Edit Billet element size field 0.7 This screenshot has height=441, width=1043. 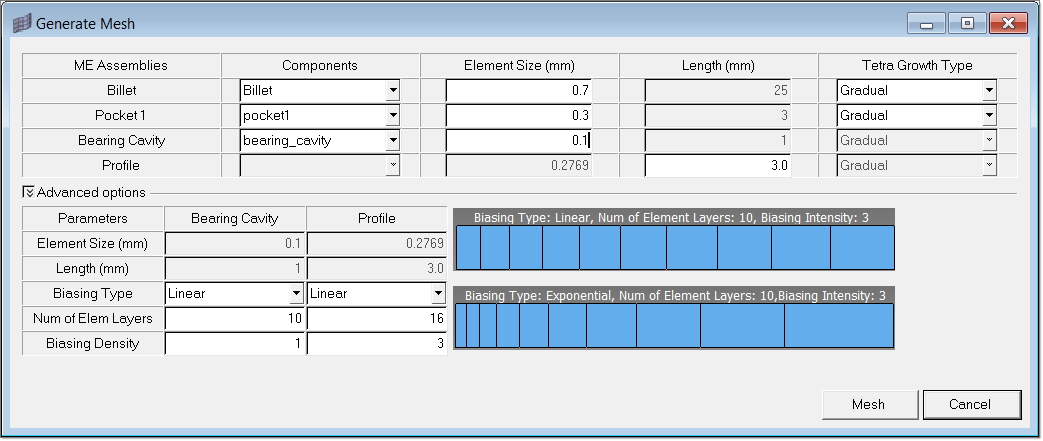click(x=519, y=90)
